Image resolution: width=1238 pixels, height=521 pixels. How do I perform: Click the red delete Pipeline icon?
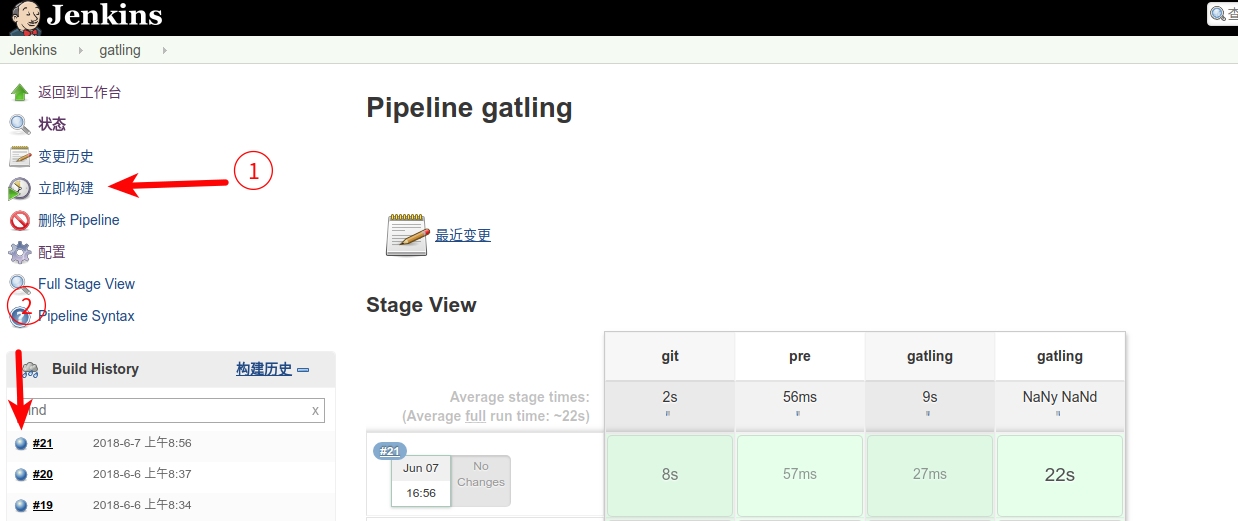point(19,221)
